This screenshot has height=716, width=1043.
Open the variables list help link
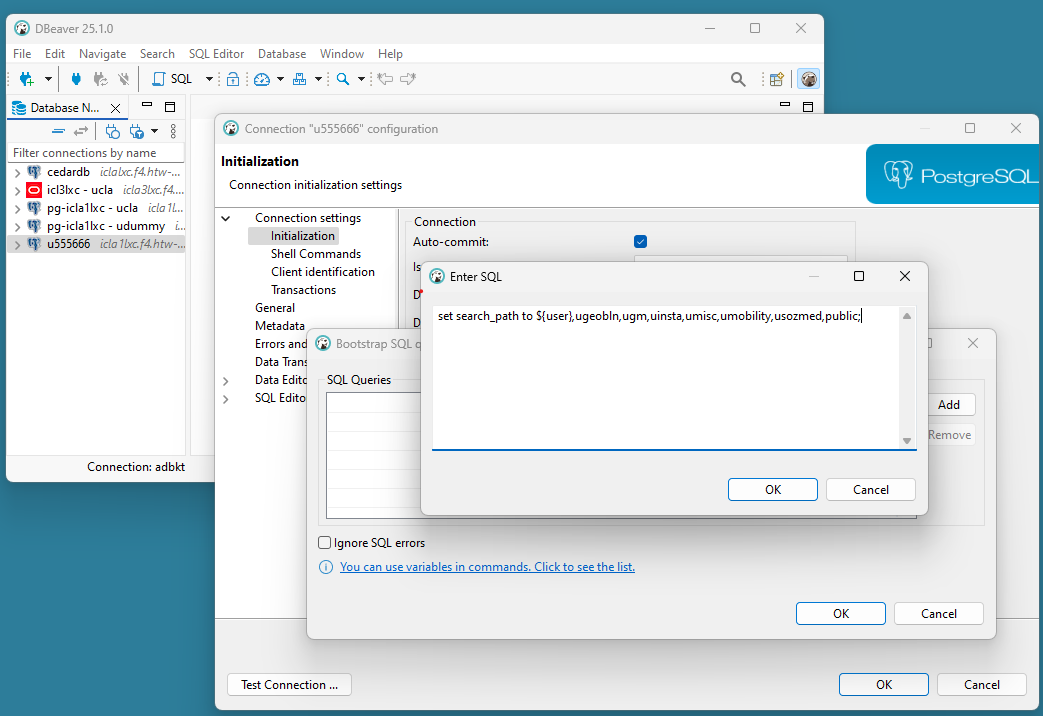(x=487, y=567)
